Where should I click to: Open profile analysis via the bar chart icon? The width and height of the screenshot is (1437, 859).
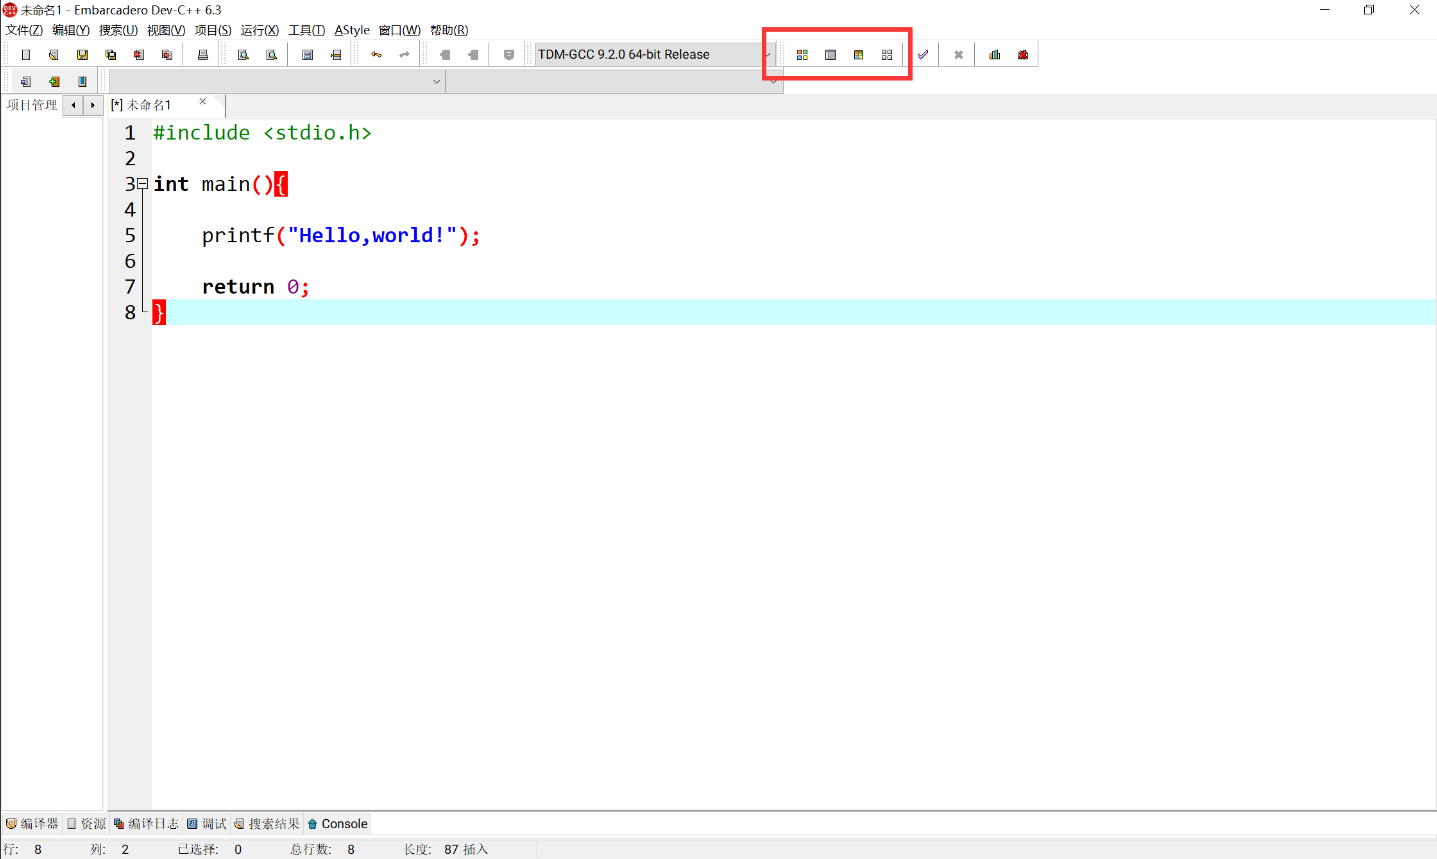pyautogui.click(x=994, y=55)
